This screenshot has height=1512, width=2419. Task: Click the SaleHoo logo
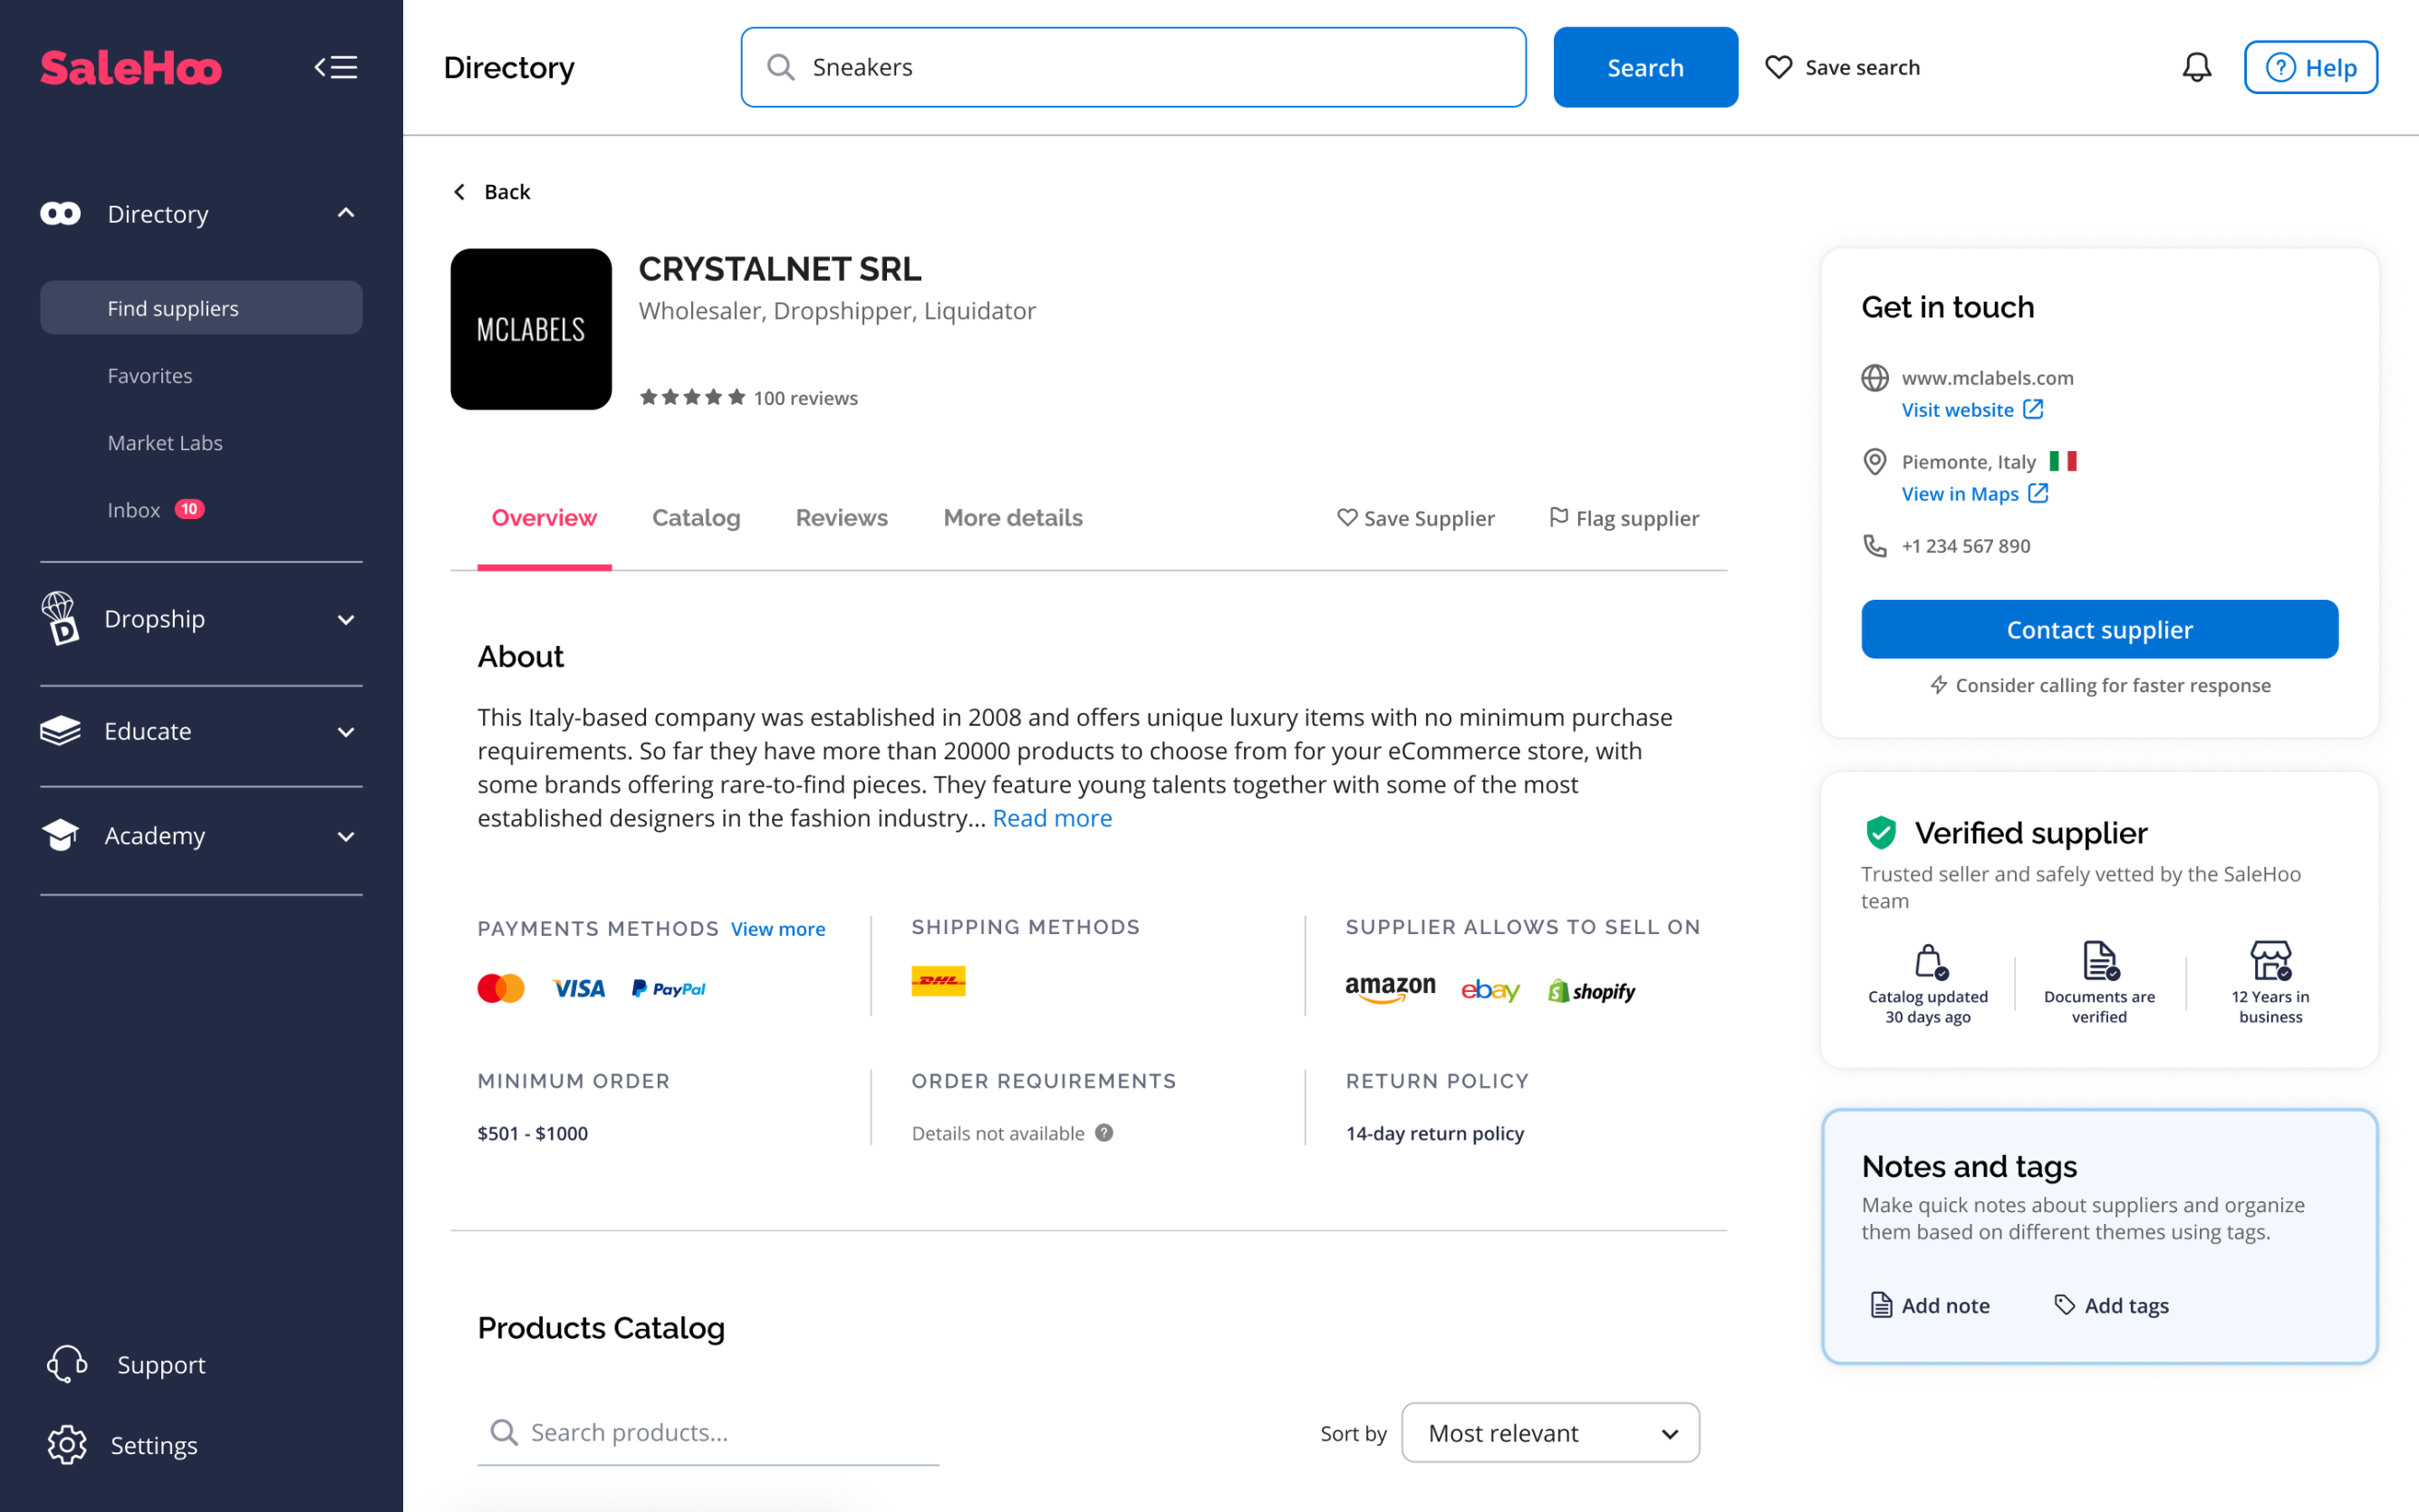131,68
